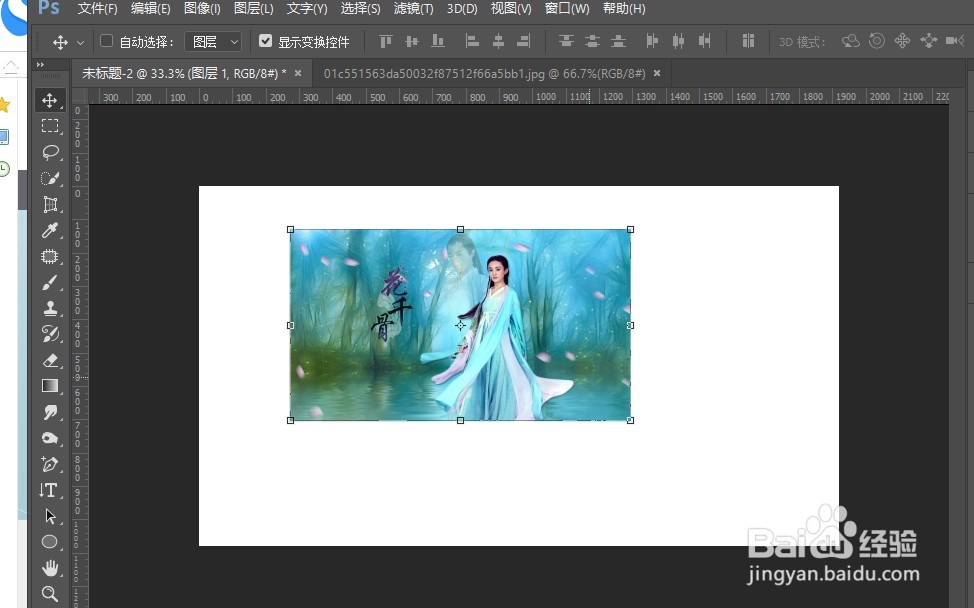Click Distribute right edges icon
The width and height of the screenshot is (974, 608).
(x=704, y=42)
